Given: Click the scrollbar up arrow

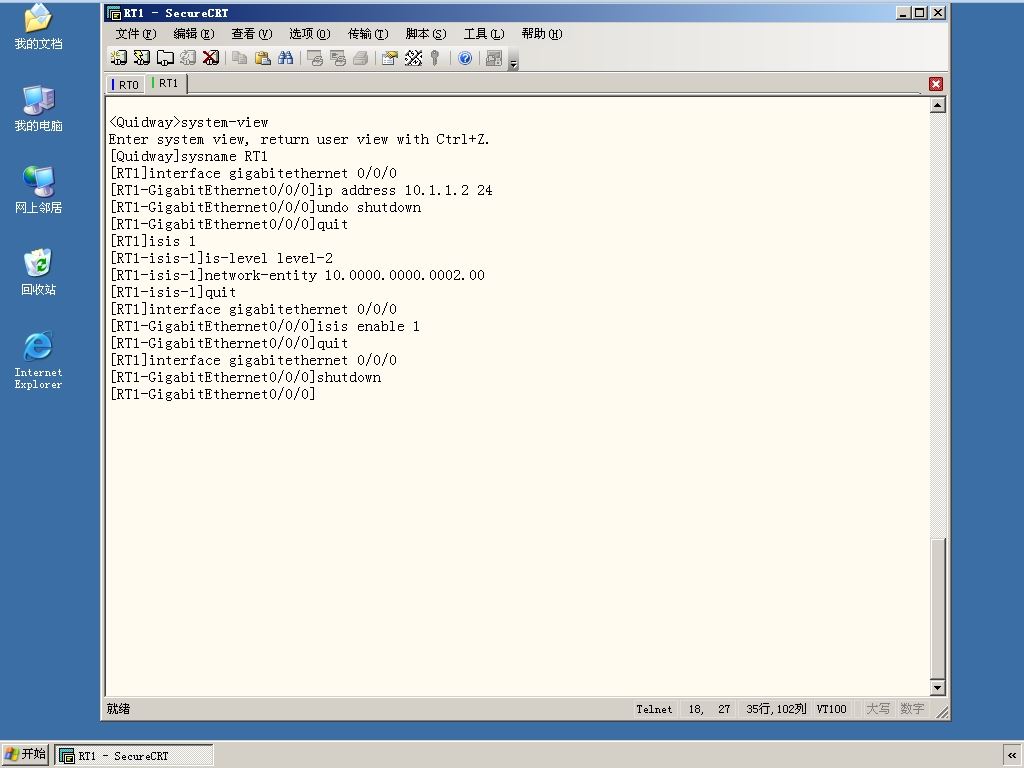Looking at the screenshot, I should 938,105.
